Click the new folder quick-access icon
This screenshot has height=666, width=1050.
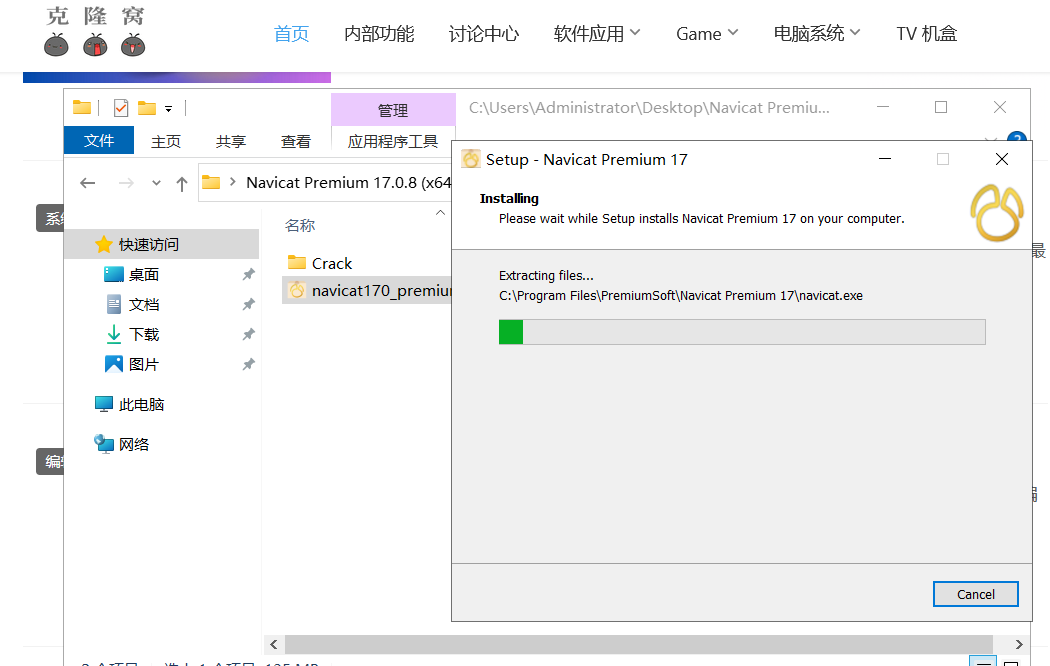(147, 108)
